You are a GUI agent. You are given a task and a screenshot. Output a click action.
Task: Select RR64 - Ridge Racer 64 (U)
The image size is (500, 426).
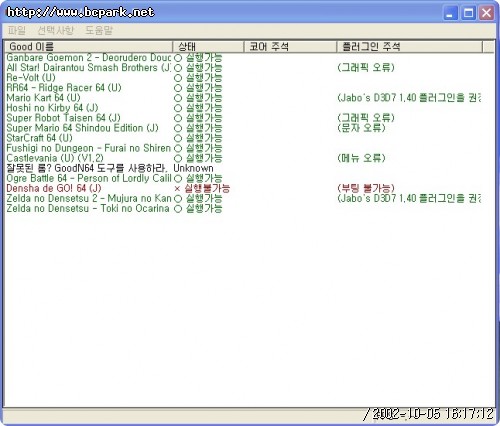coord(64,88)
